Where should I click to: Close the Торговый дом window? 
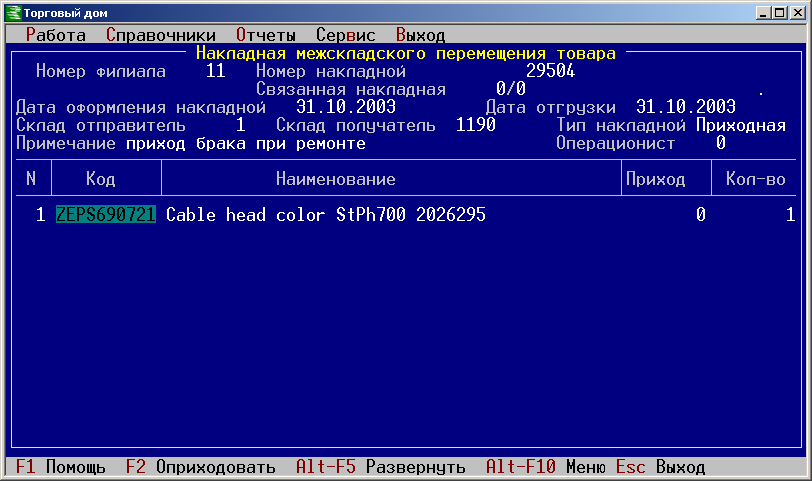[798, 13]
